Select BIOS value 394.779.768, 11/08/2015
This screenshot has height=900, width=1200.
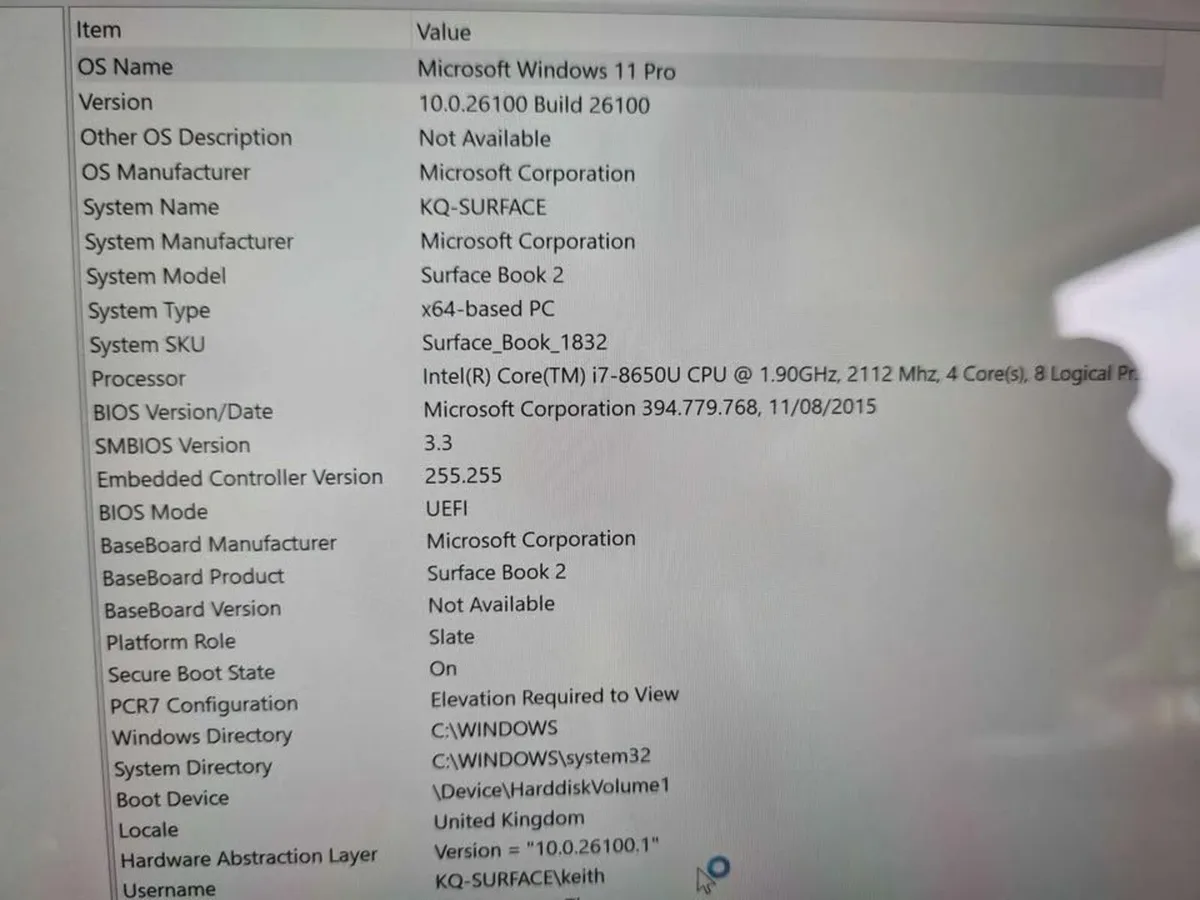(x=650, y=409)
